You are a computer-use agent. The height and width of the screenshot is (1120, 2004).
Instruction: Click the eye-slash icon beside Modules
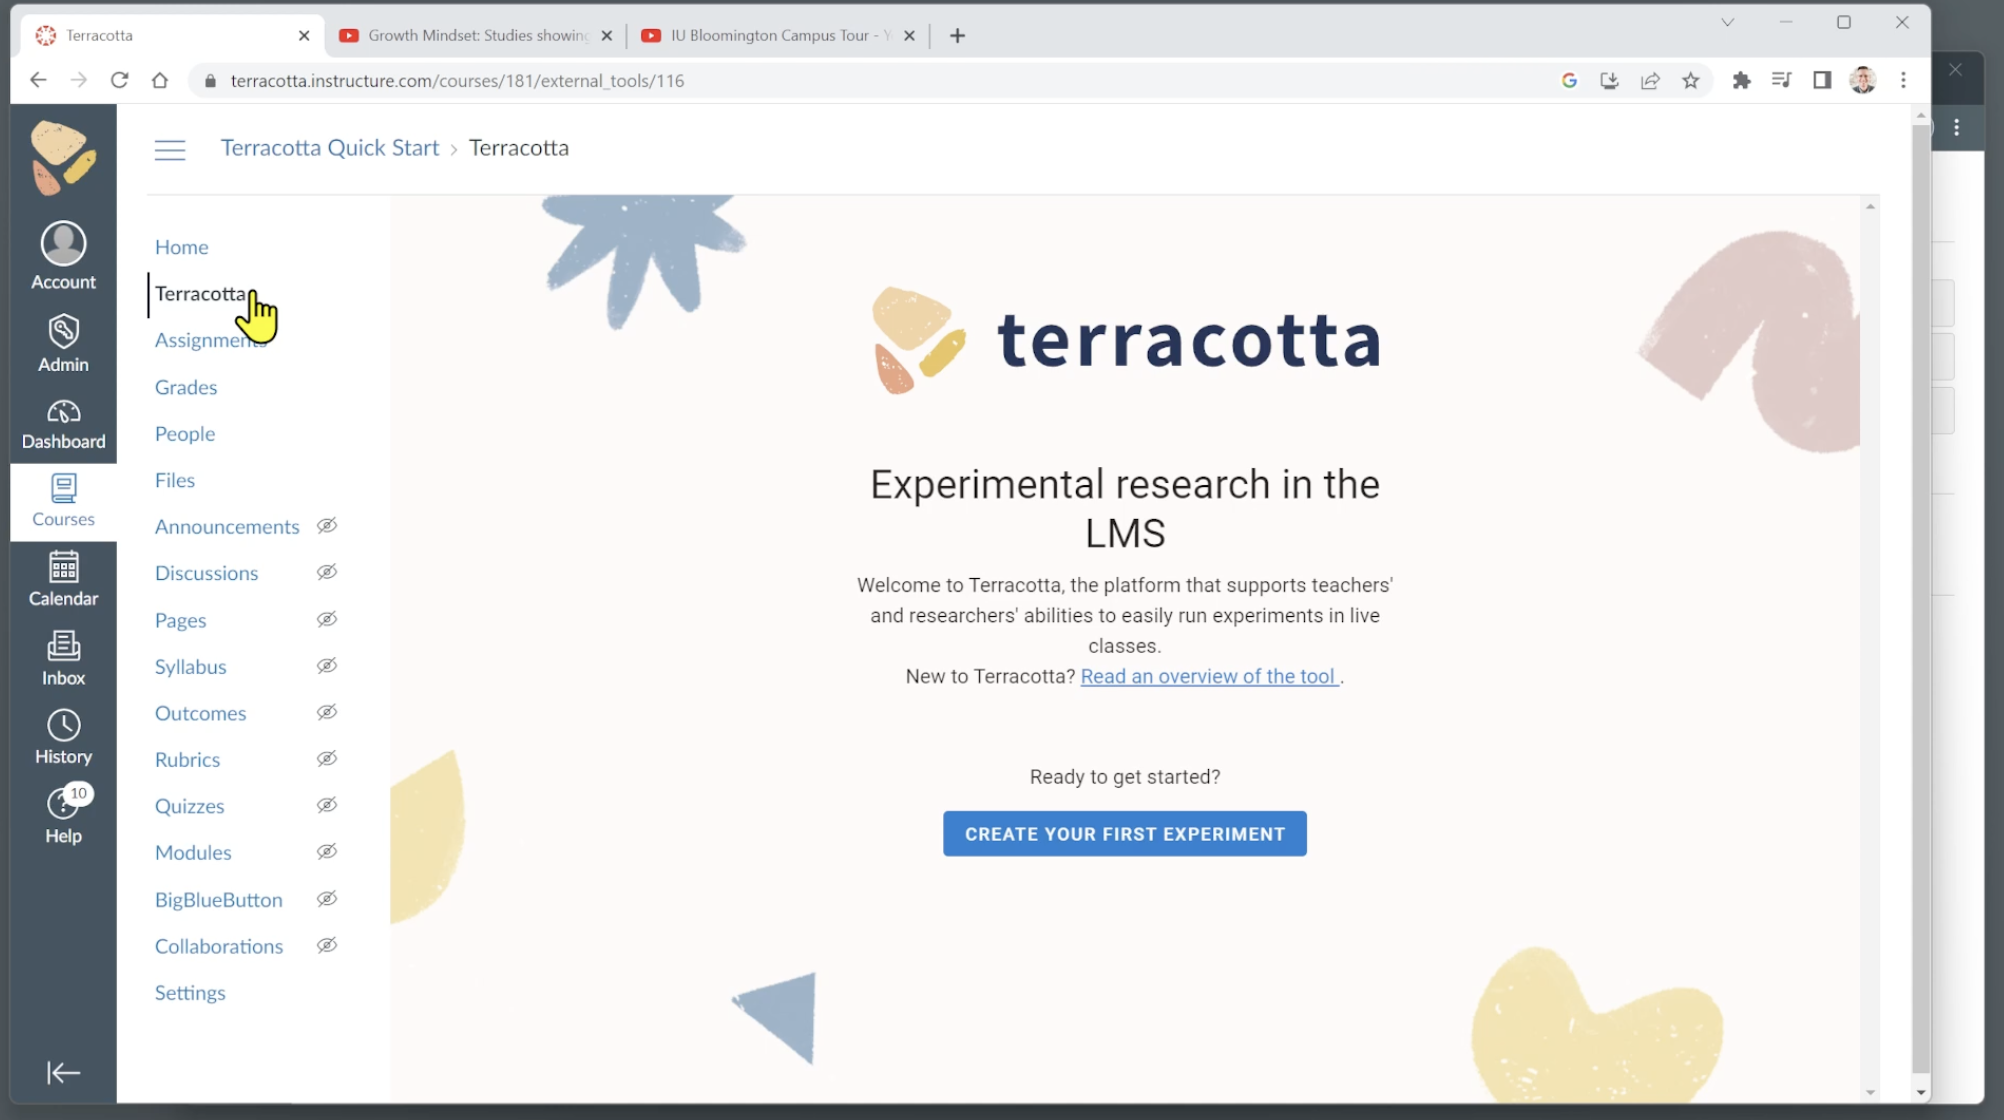tap(327, 852)
